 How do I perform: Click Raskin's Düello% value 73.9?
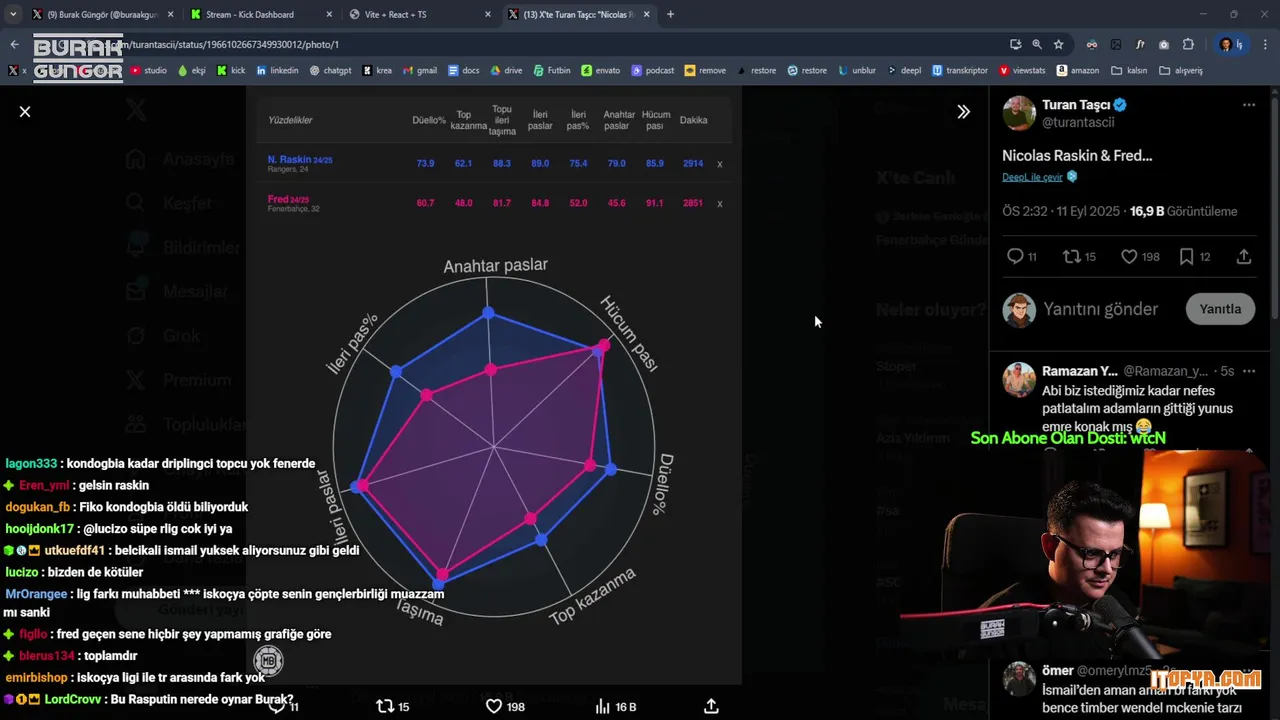pyautogui.click(x=425, y=163)
